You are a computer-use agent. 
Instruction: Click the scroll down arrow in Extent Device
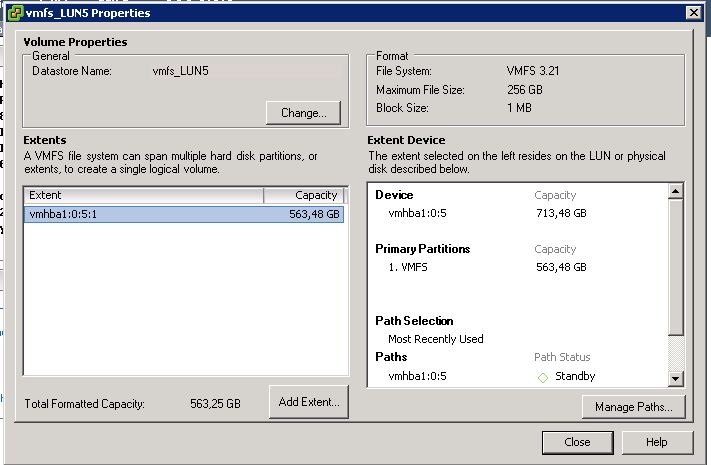click(676, 378)
